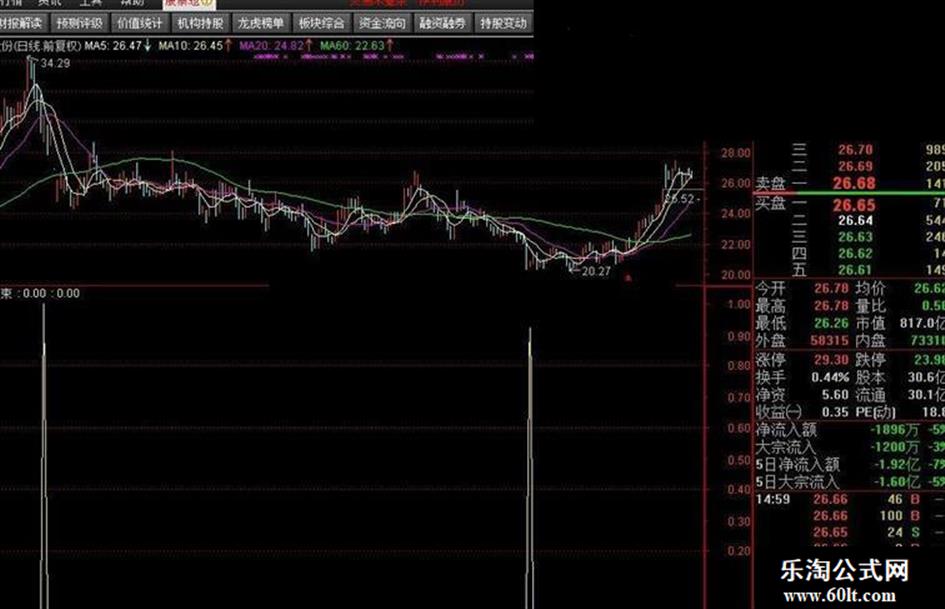This screenshot has height=609, width=945.
Task: Click the MA20: 24.82 indicator label
Action: 272,46
